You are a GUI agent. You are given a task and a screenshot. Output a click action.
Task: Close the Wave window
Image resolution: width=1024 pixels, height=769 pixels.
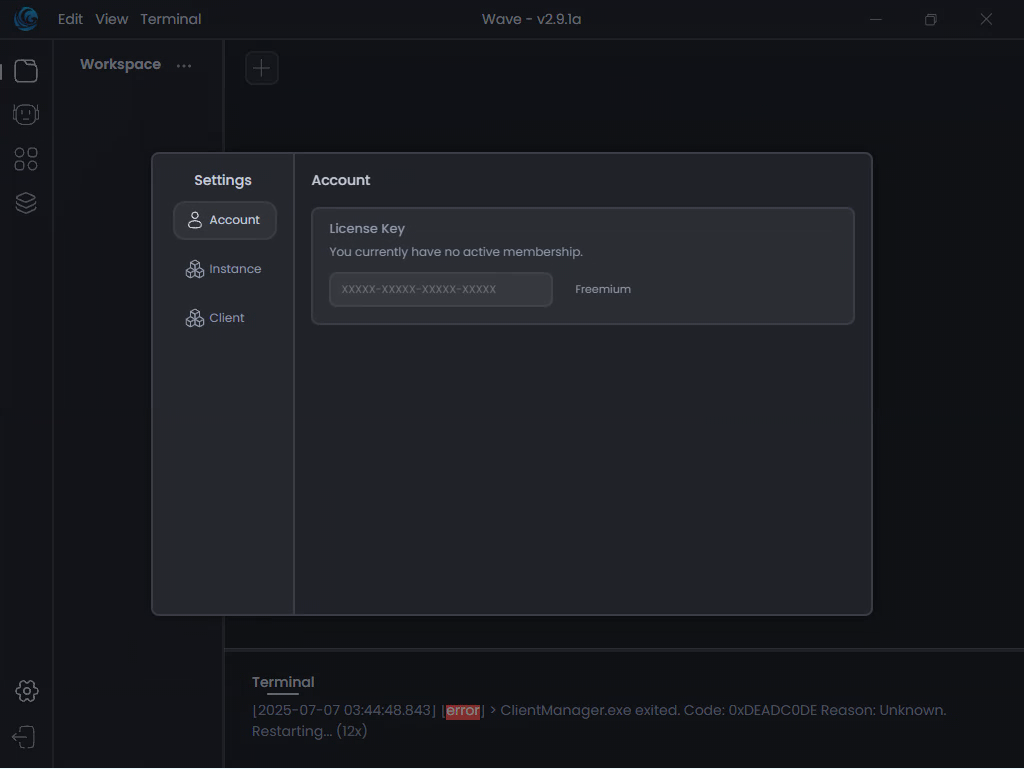tap(986, 19)
